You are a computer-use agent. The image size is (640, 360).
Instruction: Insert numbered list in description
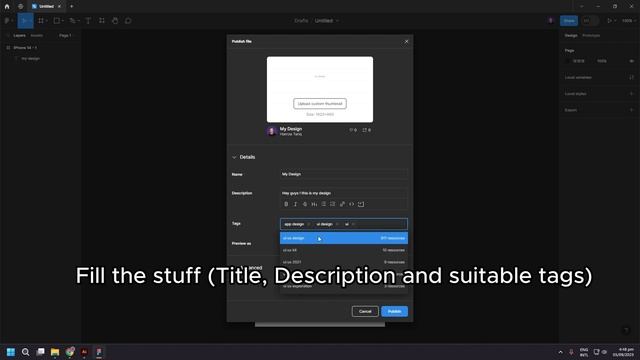coord(333,204)
